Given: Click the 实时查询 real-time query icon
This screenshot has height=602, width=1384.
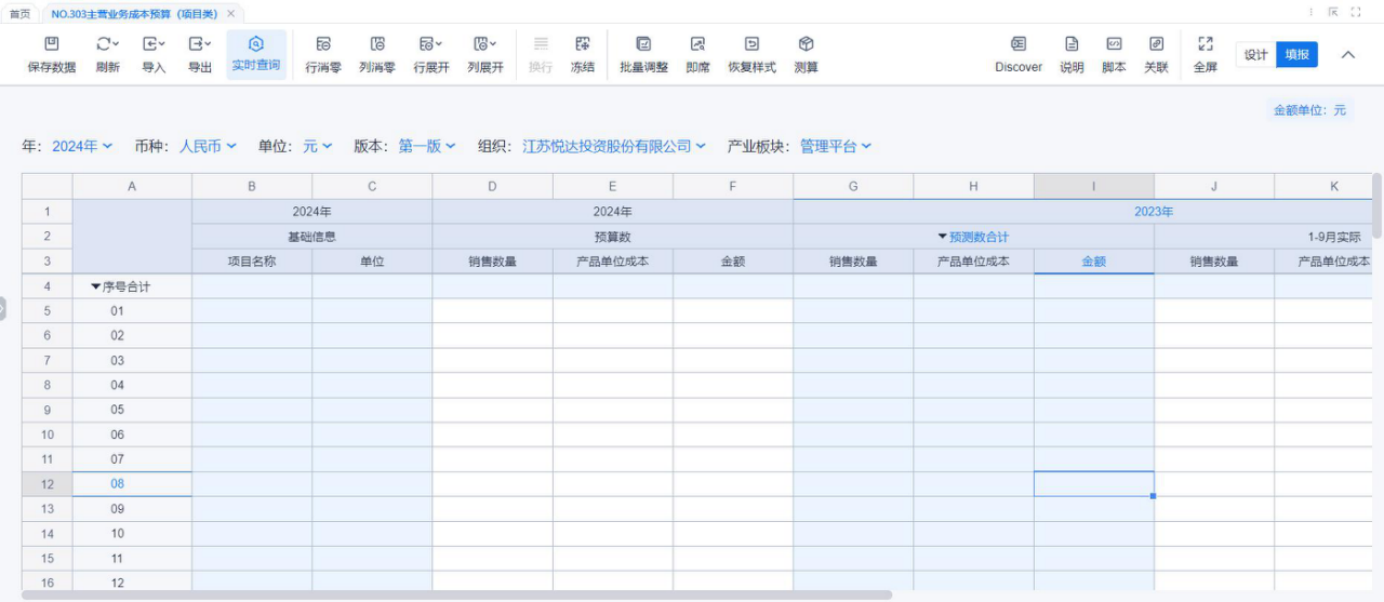Looking at the screenshot, I should tap(256, 44).
